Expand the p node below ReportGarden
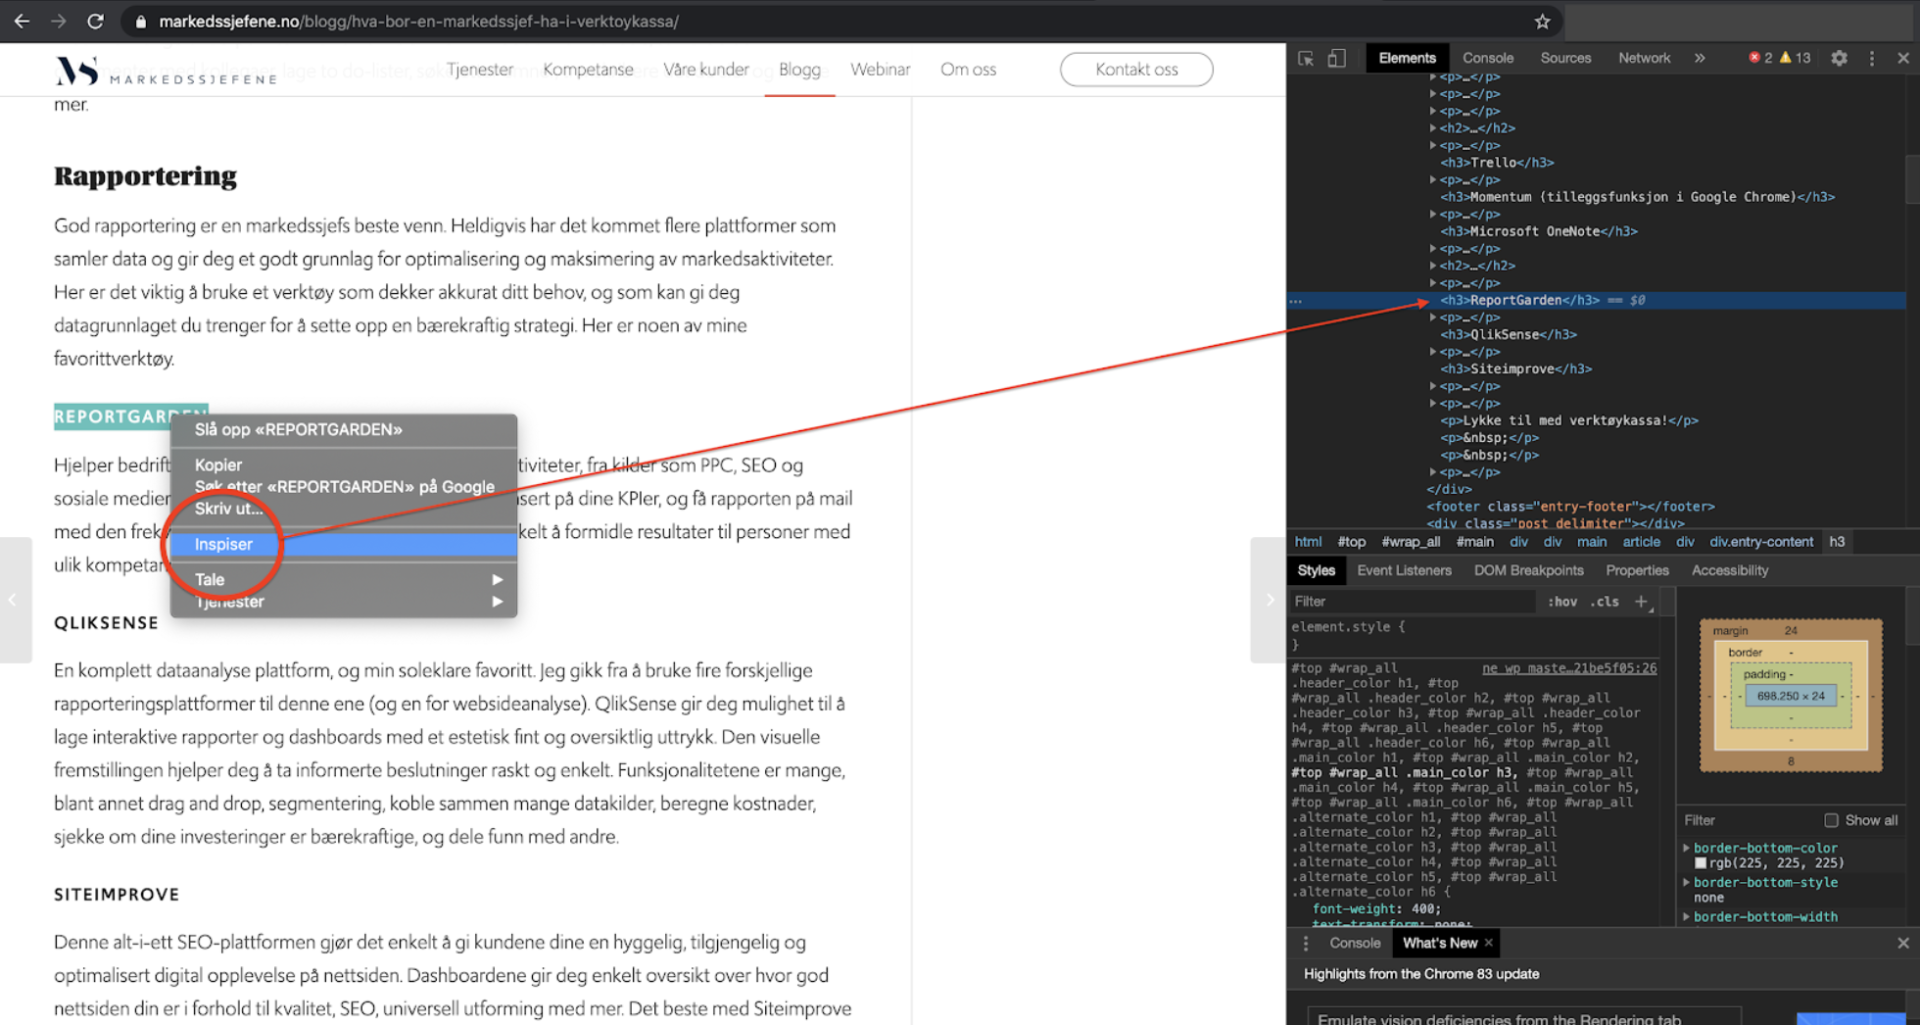Image resolution: width=1920 pixels, height=1025 pixels. [x=1433, y=317]
